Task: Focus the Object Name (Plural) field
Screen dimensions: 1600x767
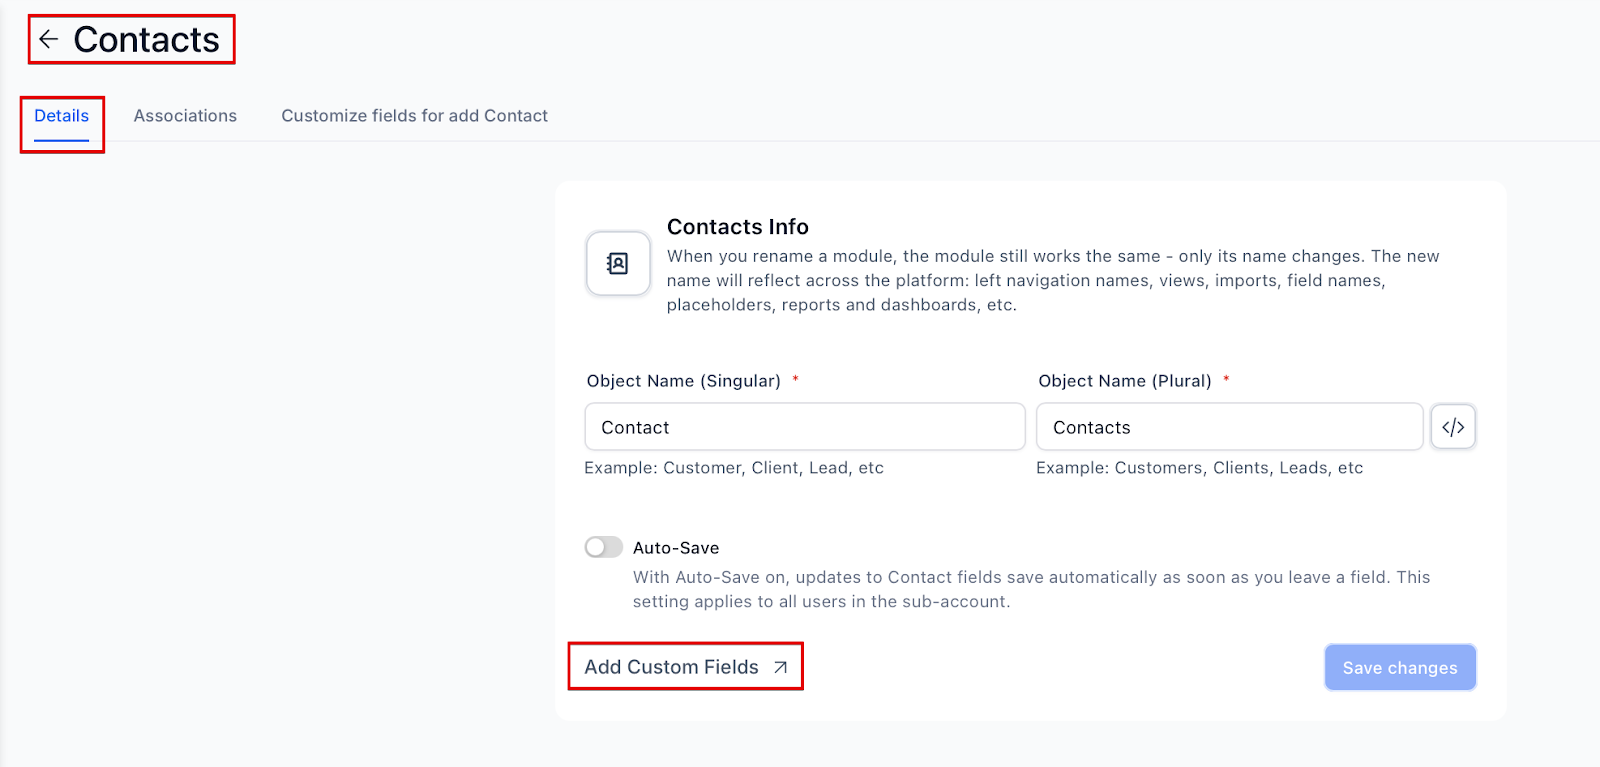Action: point(1229,427)
